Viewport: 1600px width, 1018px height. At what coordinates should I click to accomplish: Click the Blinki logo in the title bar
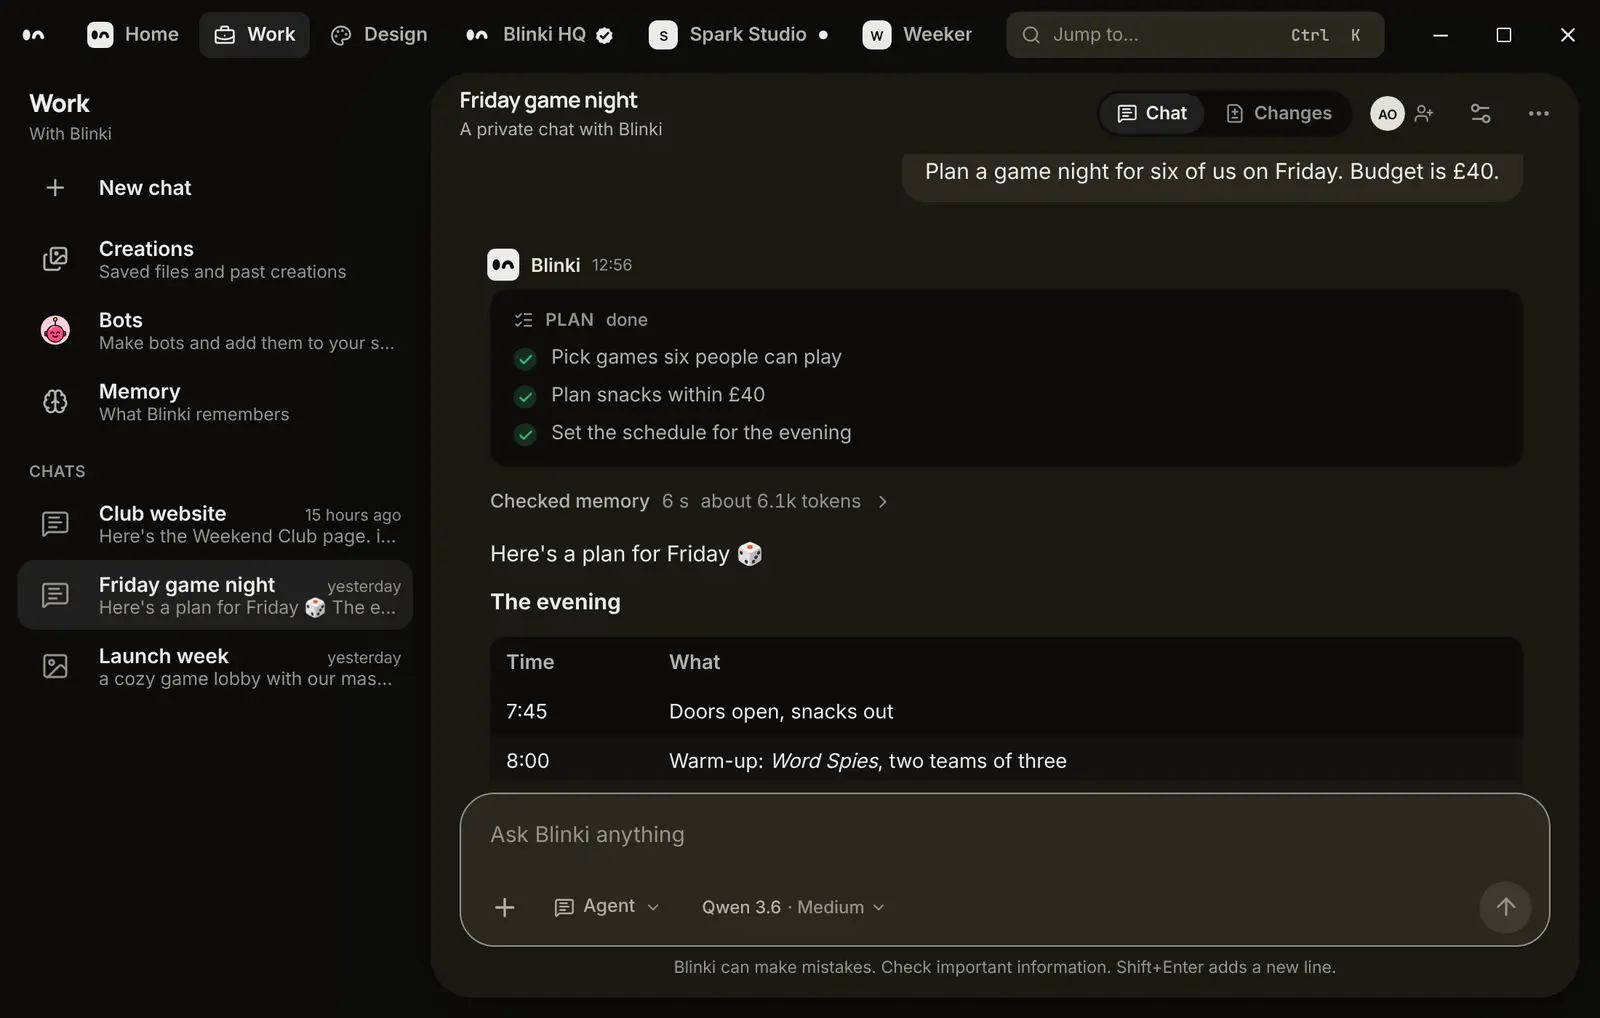click(34, 35)
